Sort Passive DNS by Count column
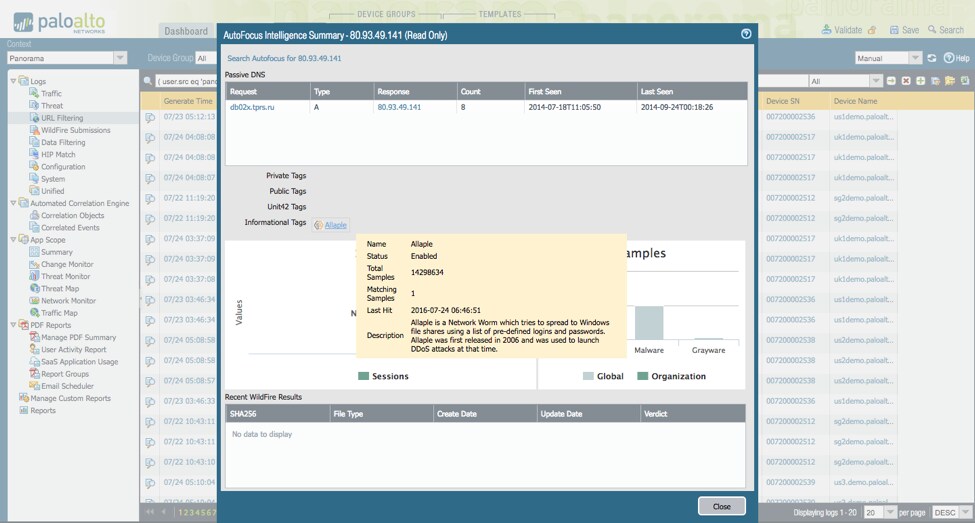This screenshot has width=975, height=523. pyautogui.click(x=490, y=91)
